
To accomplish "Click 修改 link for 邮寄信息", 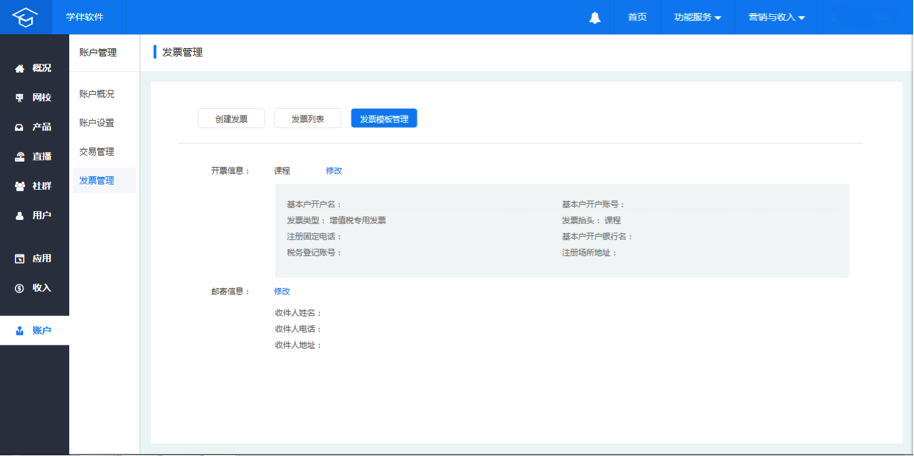I will 282,291.
